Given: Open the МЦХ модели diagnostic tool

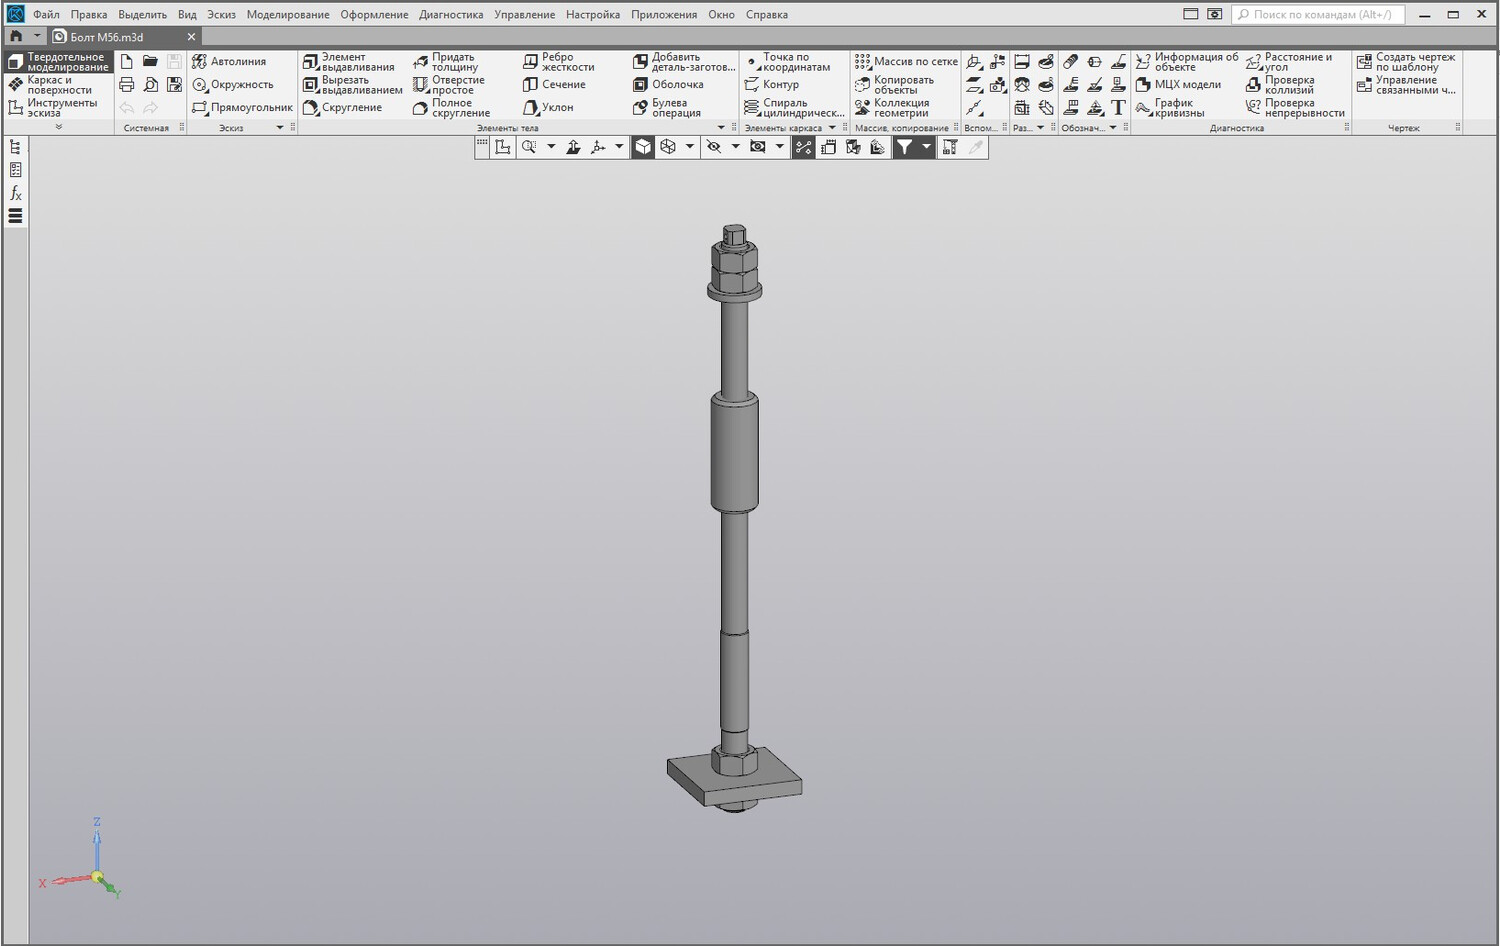Looking at the screenshot, I should tap(1179, 85).
